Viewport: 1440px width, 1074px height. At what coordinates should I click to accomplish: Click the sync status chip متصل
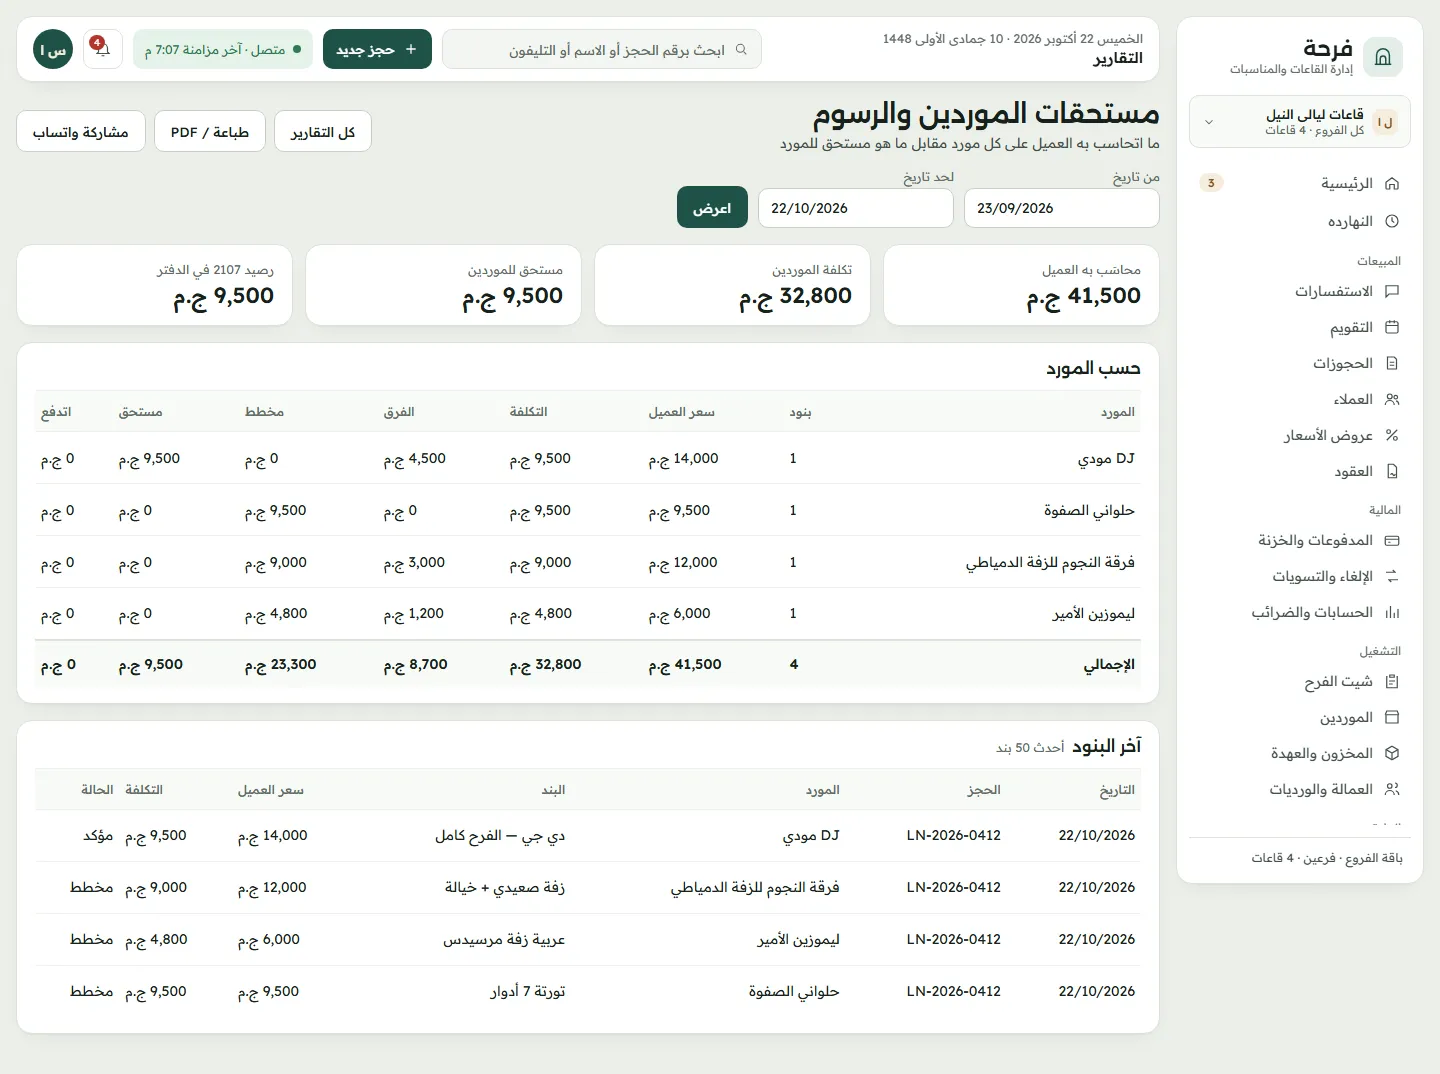click(x=223, y=49)
